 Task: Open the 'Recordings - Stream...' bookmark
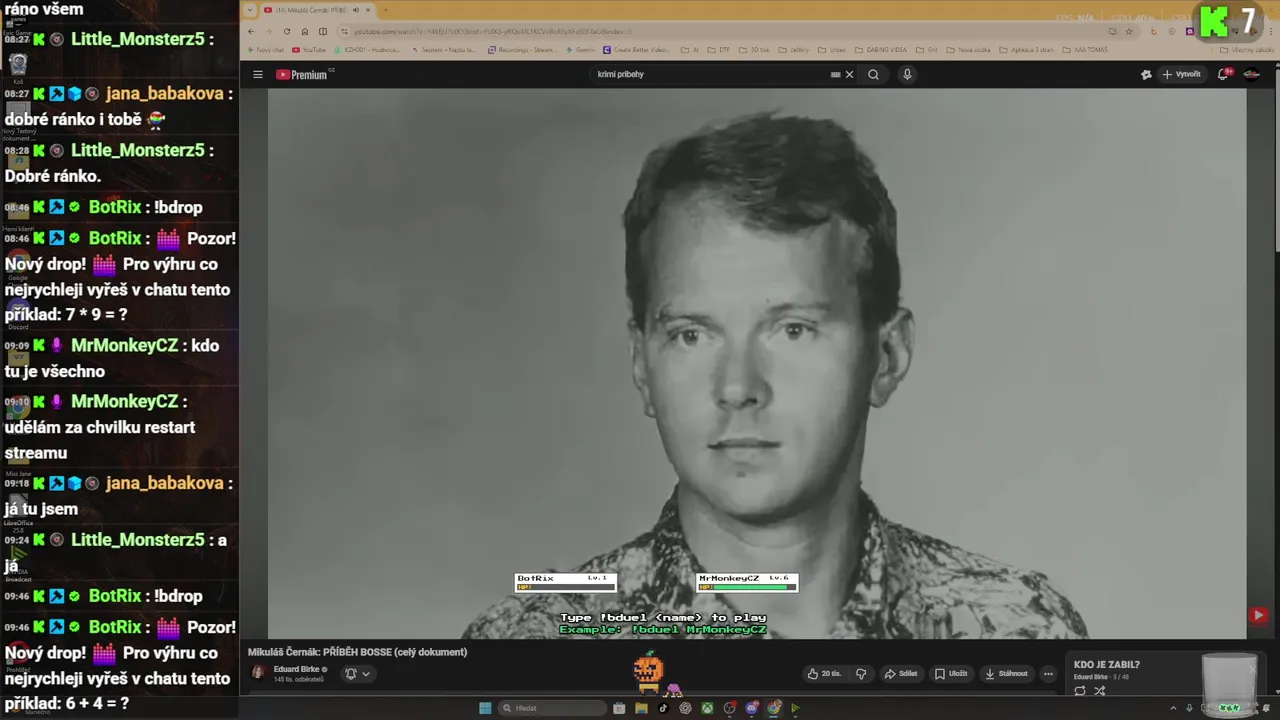coord(521,49)
